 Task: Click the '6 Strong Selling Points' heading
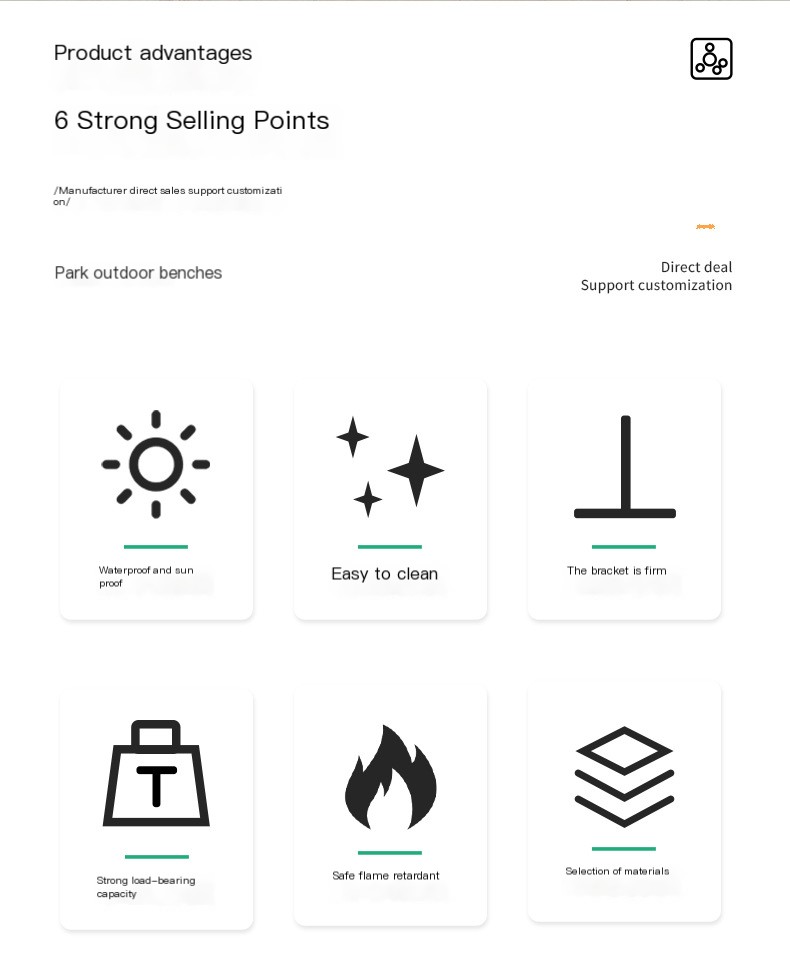pyautogui.click(x=192, y=120)
